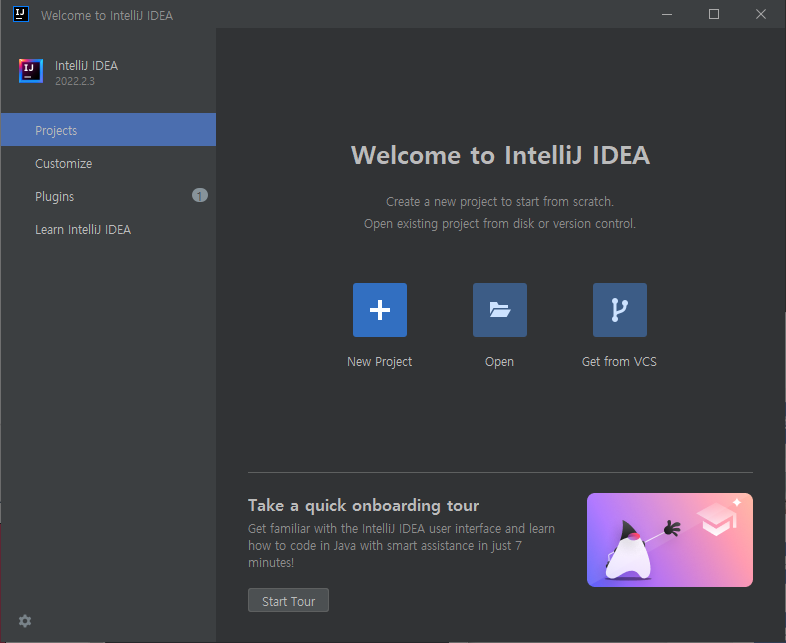Maximize the Welcome window
Image resolution: width=786 pixels, height=643 pixels.
(714, 14)
